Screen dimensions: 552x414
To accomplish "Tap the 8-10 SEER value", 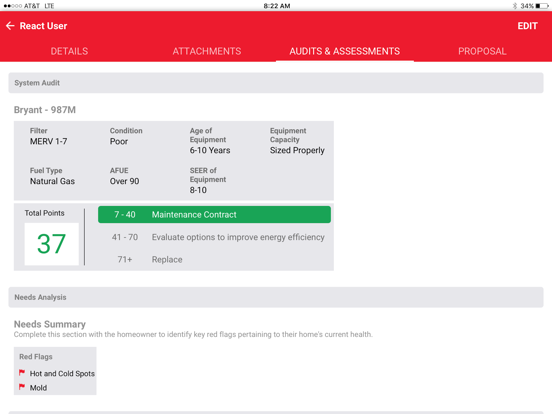I will pos(198,190).
